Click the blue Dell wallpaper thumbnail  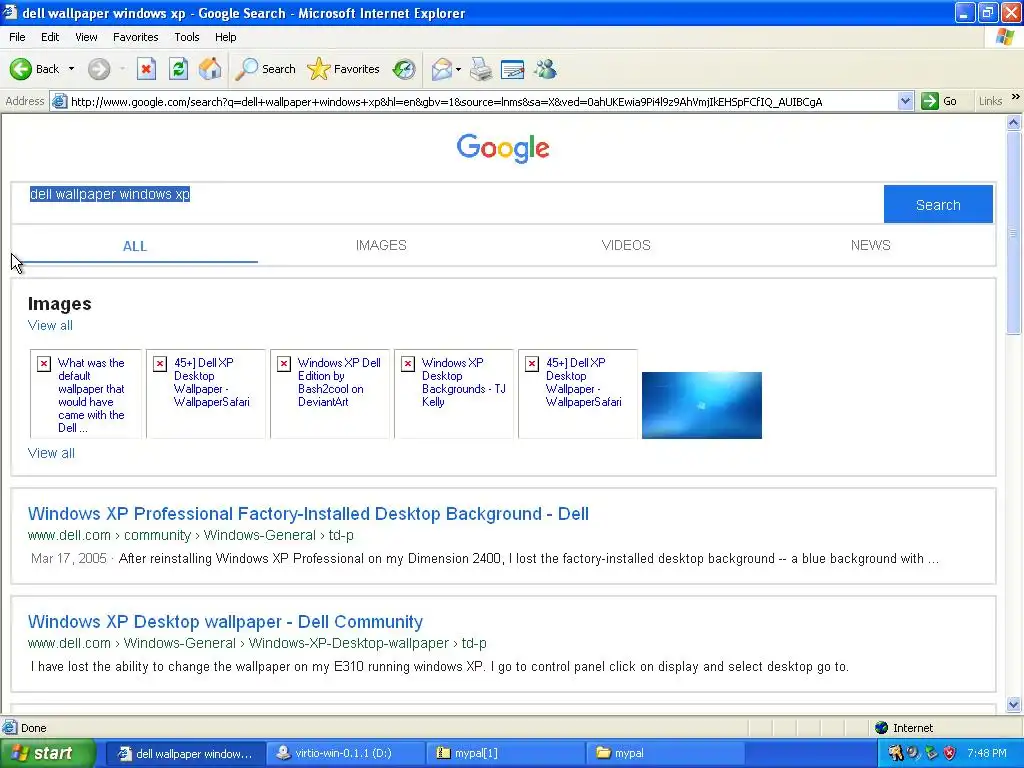point(701,405)
